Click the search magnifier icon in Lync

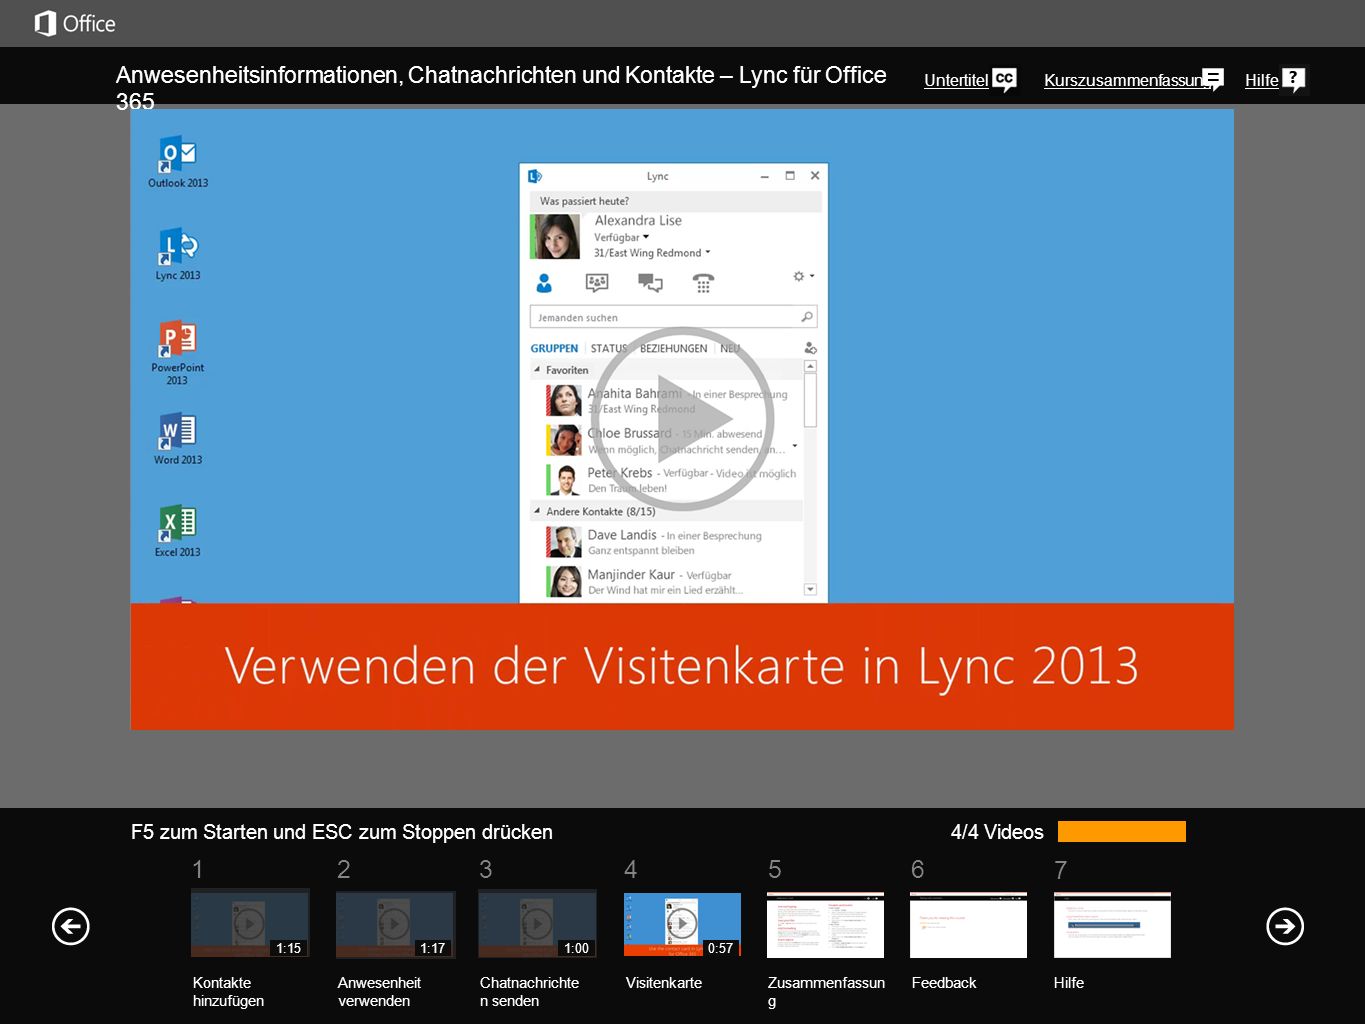coord(807,317)
